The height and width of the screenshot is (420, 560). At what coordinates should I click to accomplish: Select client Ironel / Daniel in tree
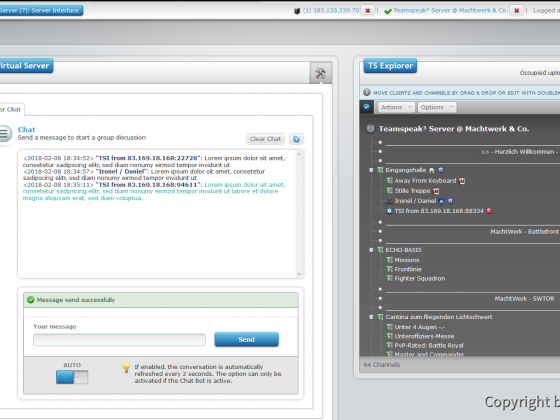point(415,201)
